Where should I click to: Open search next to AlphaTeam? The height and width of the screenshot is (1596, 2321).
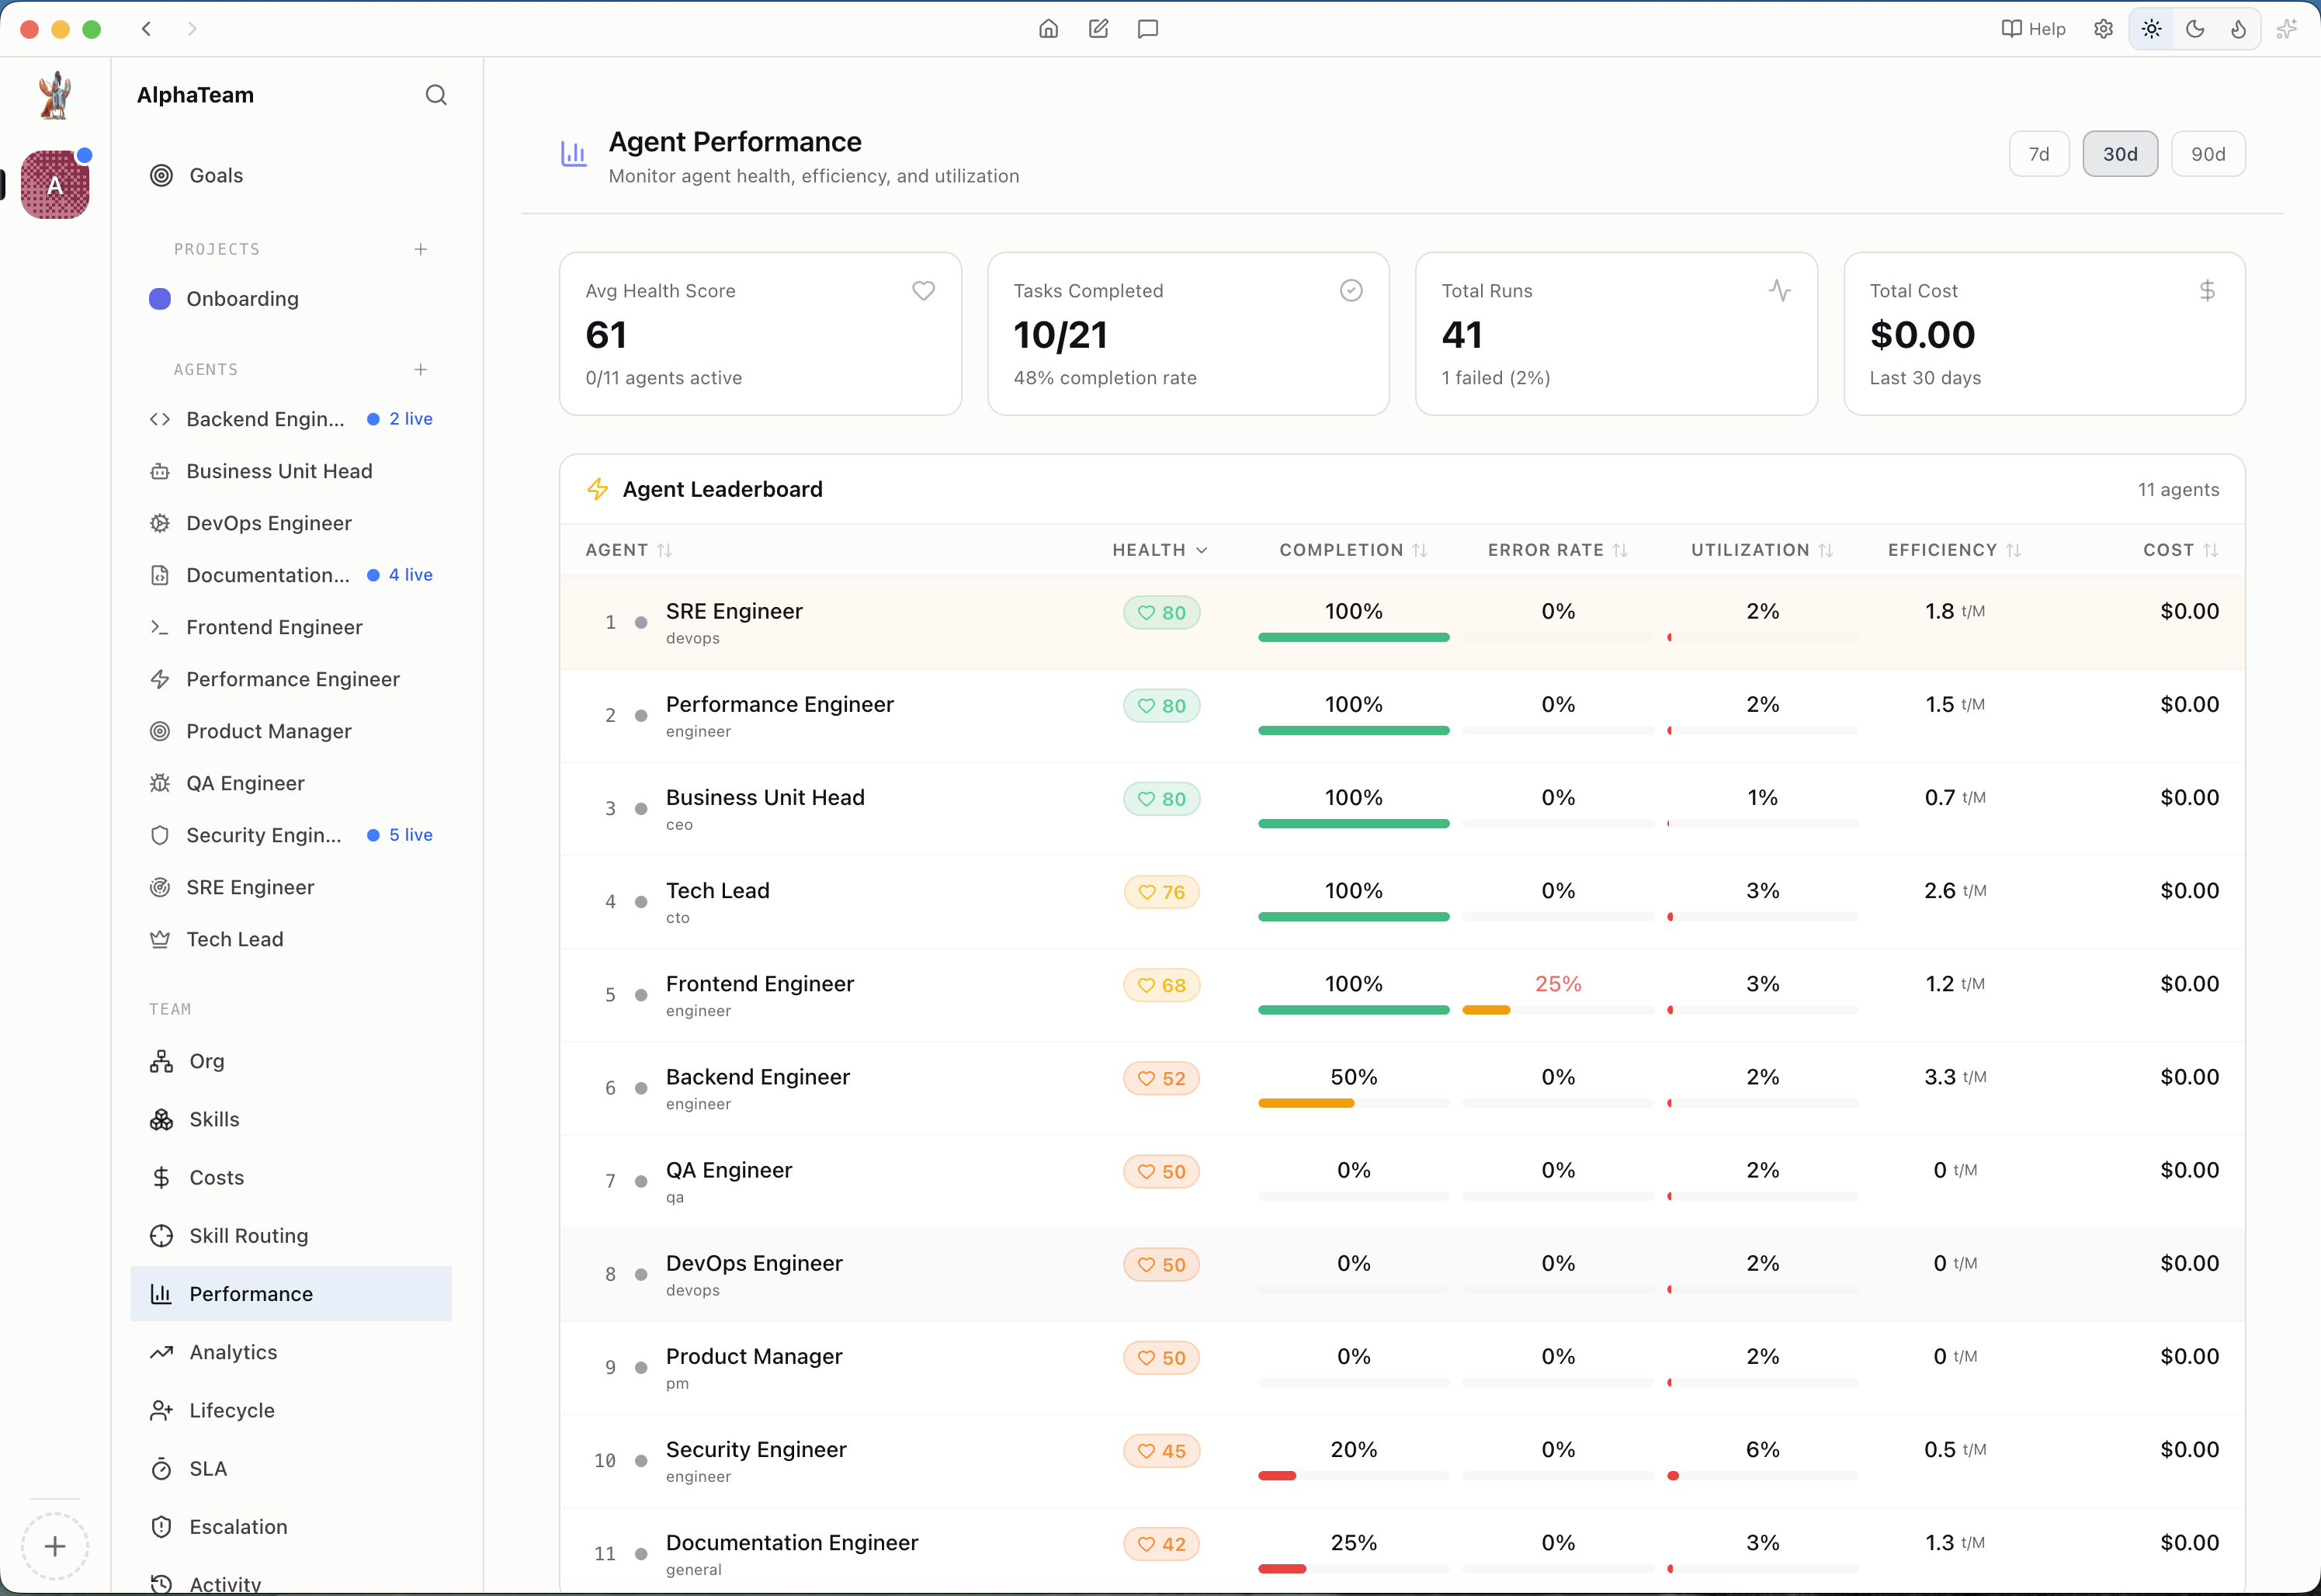pyautogui.click(x=436, y=95)
